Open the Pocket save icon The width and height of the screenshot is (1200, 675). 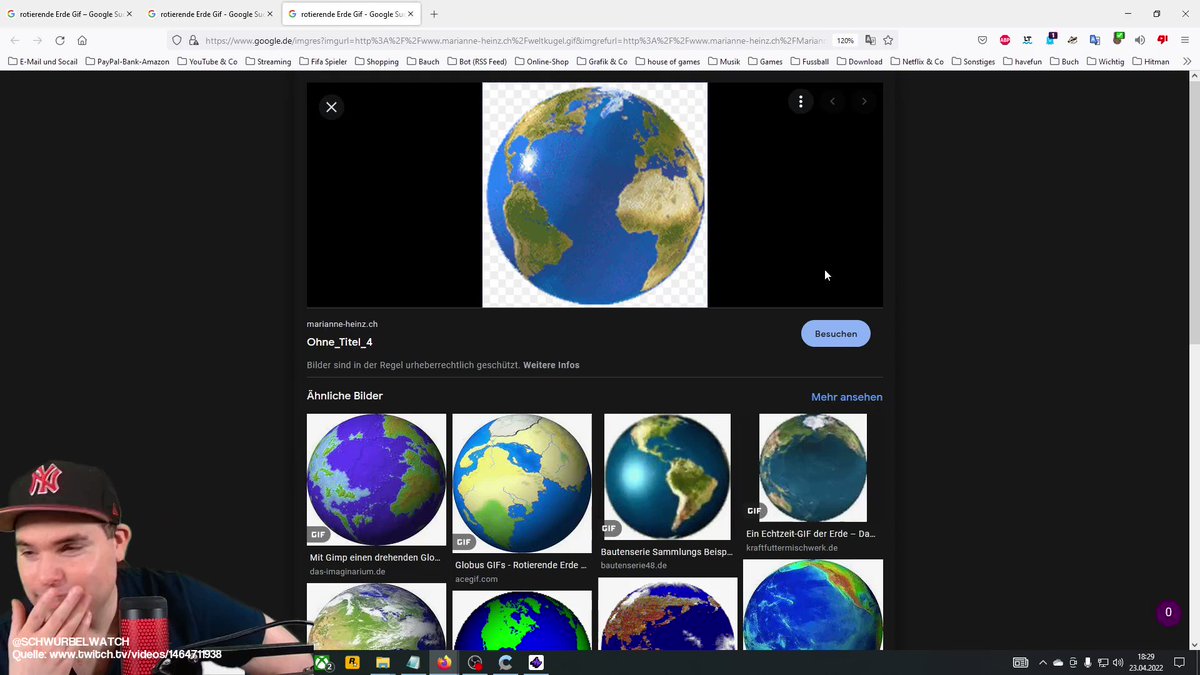pos(982,40)
